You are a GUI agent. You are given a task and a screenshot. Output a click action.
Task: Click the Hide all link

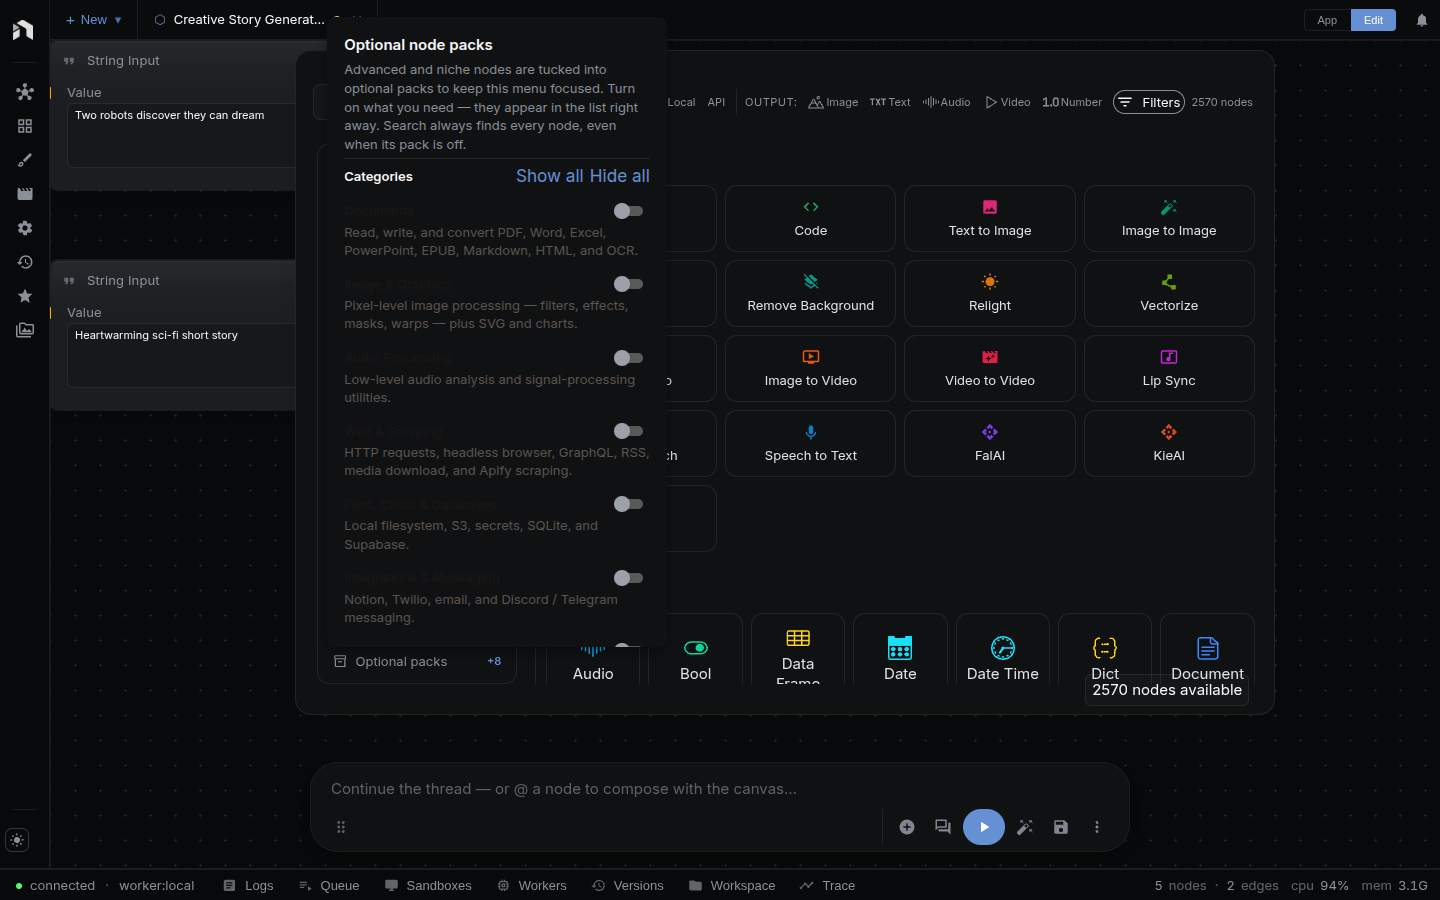[620, 176]
